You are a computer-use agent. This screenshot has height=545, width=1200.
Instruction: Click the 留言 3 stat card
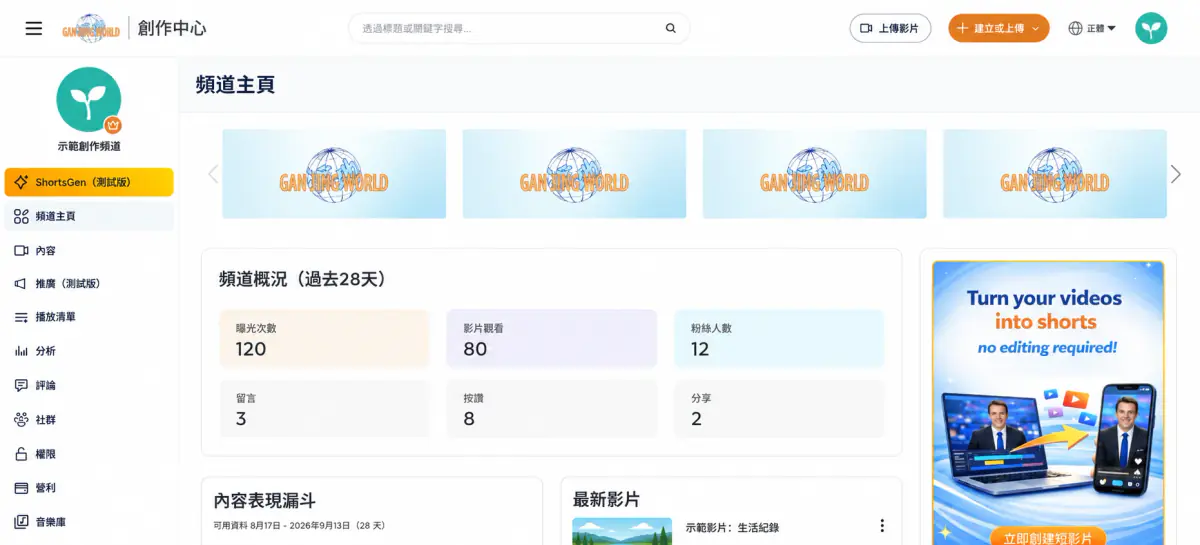click(324, 408)
